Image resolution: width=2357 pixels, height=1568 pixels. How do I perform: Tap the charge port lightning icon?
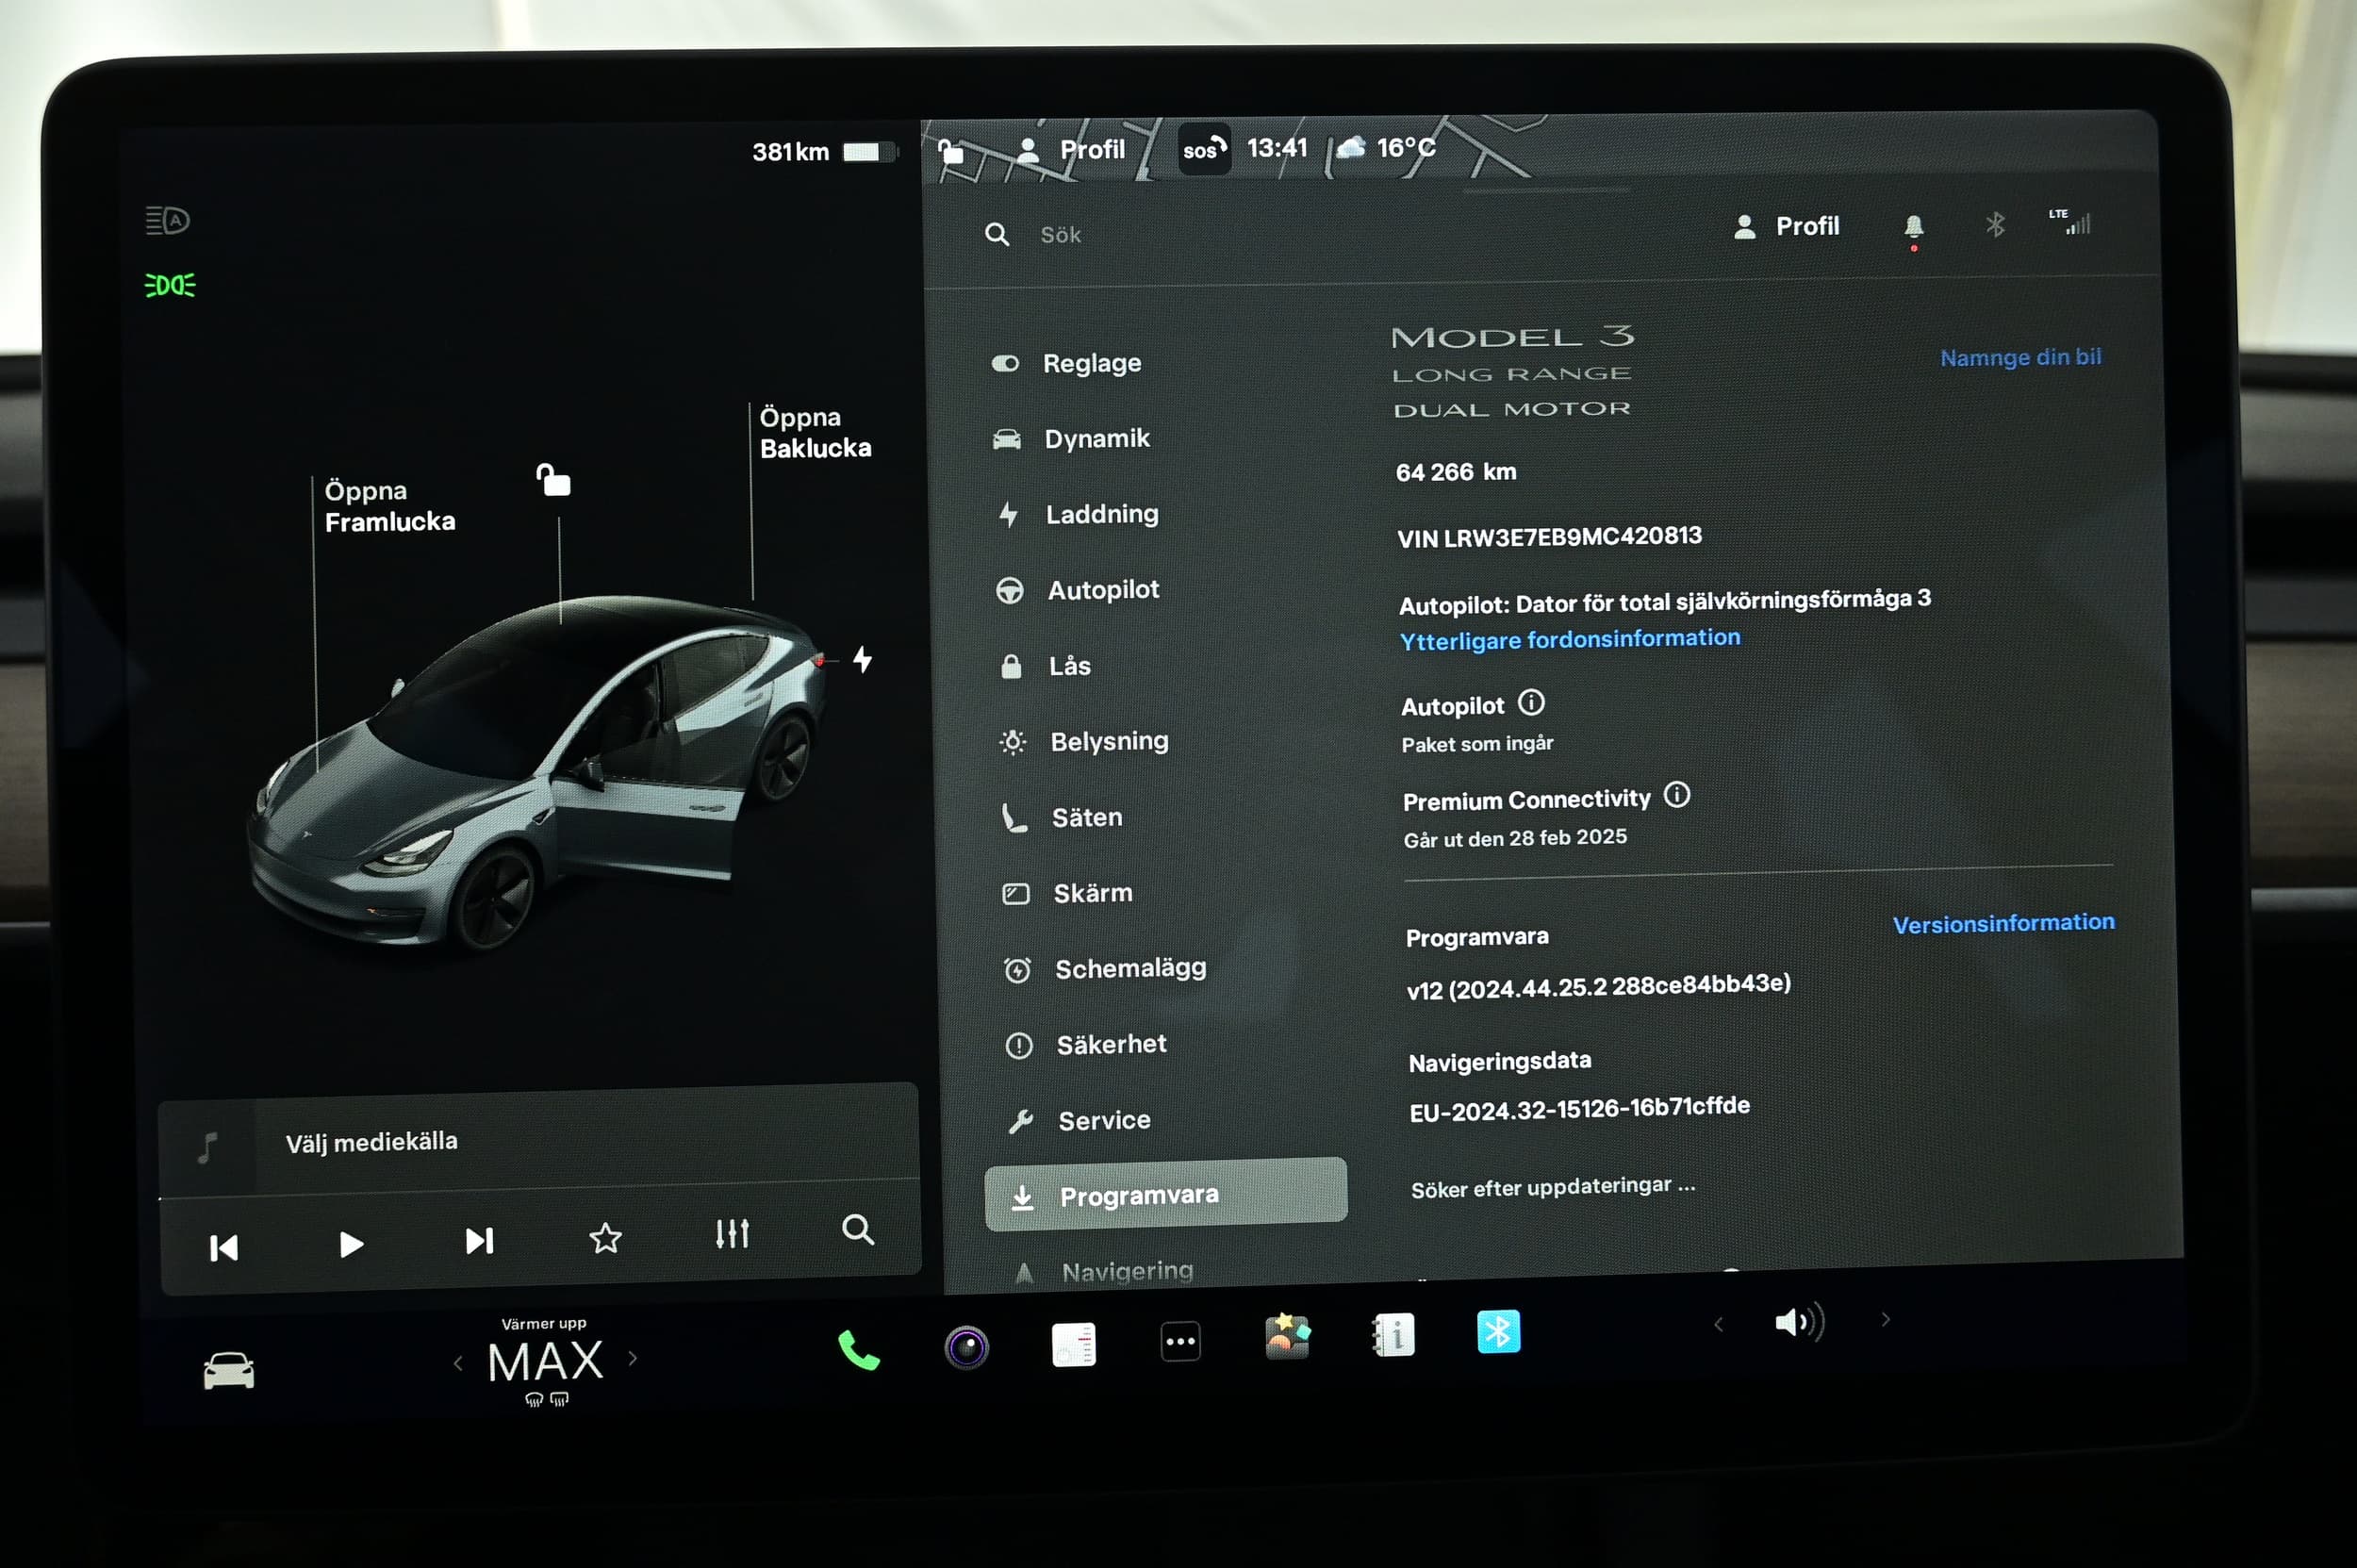tap(862, 659)
